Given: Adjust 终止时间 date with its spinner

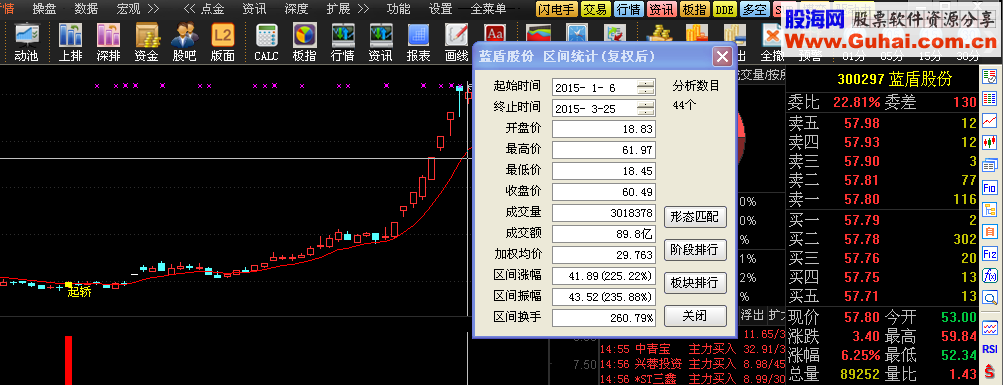Looking at the screenshot, I should [x=646, y=108].
